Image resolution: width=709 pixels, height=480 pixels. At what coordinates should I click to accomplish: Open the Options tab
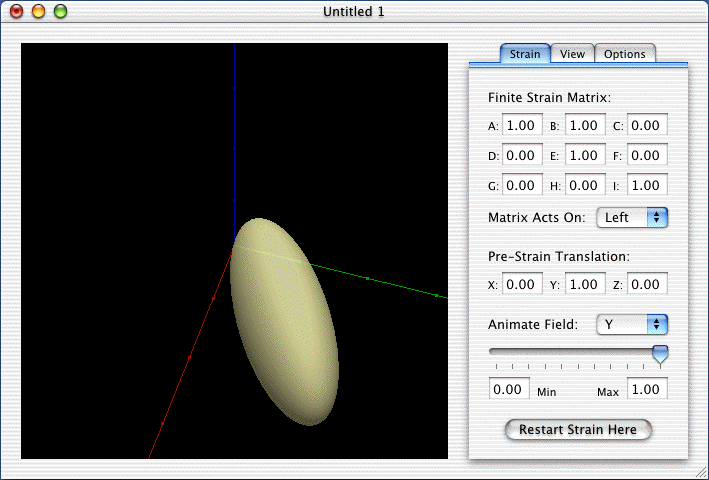point(625,54)
